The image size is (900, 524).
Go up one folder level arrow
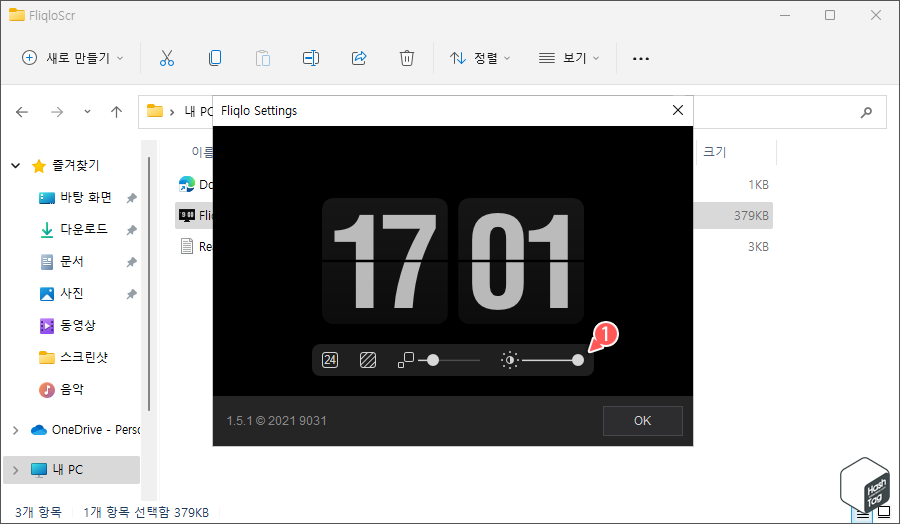117,112
